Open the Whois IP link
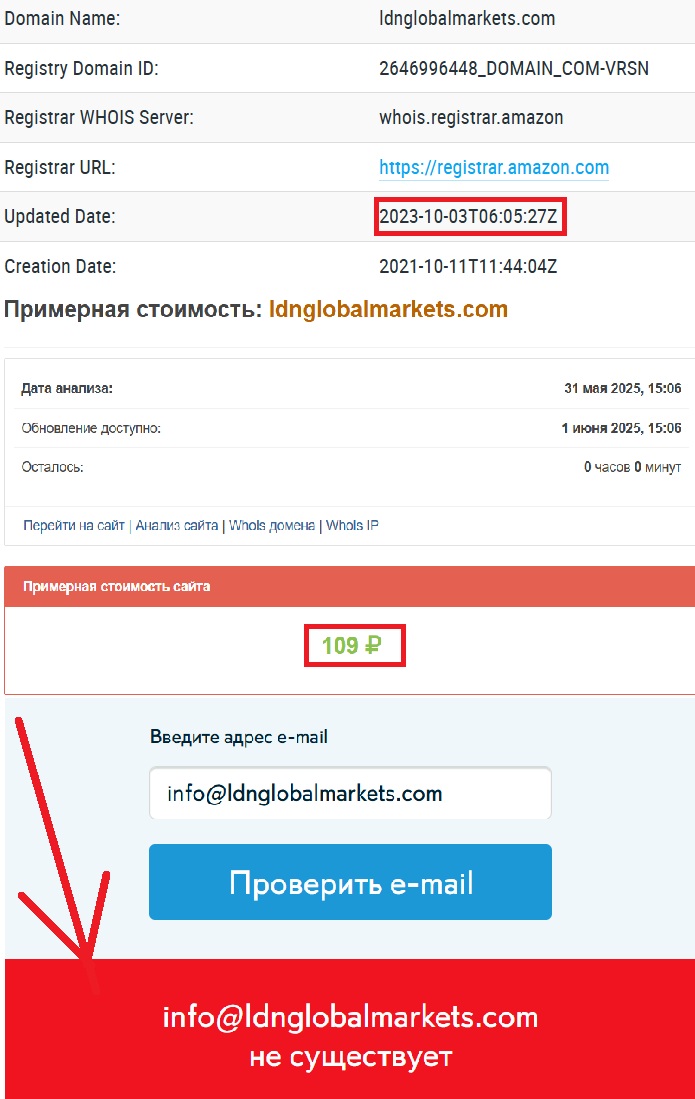 (352, 525)
